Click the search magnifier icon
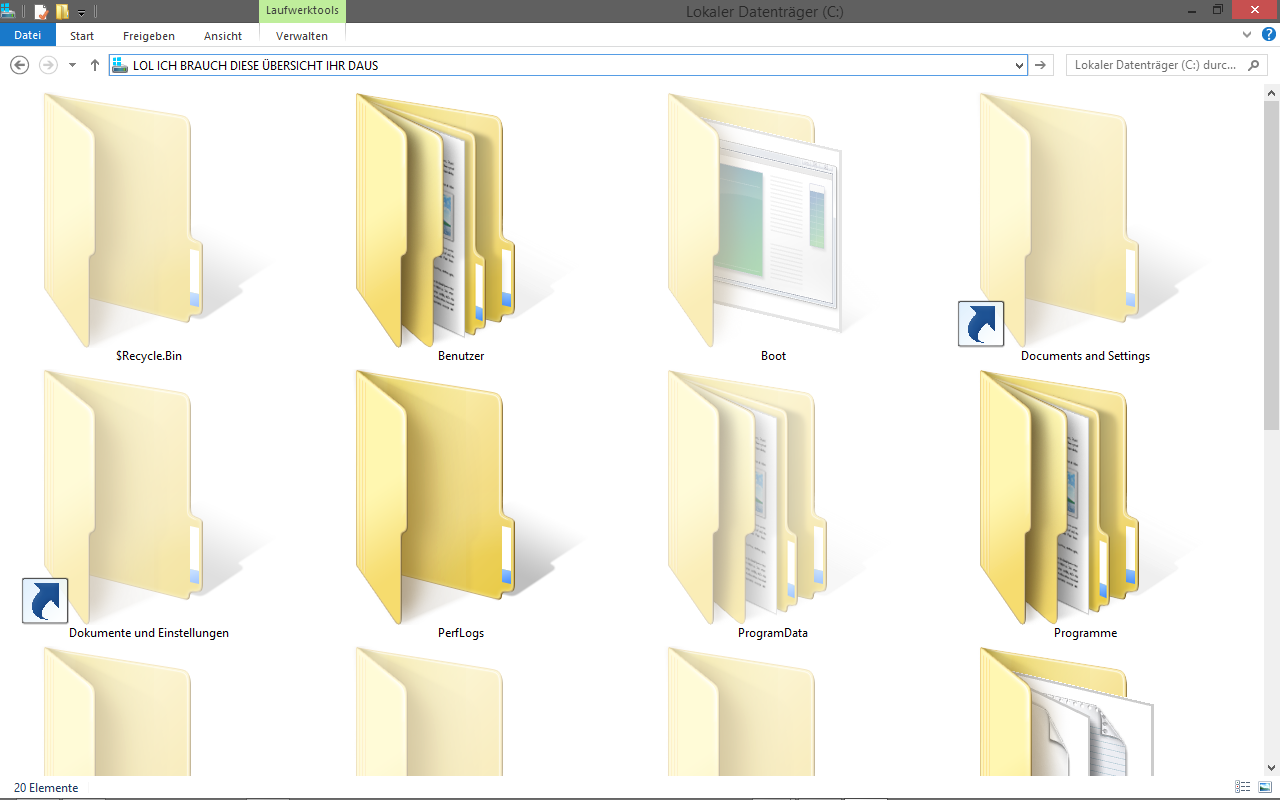 tap(1255, 65)
